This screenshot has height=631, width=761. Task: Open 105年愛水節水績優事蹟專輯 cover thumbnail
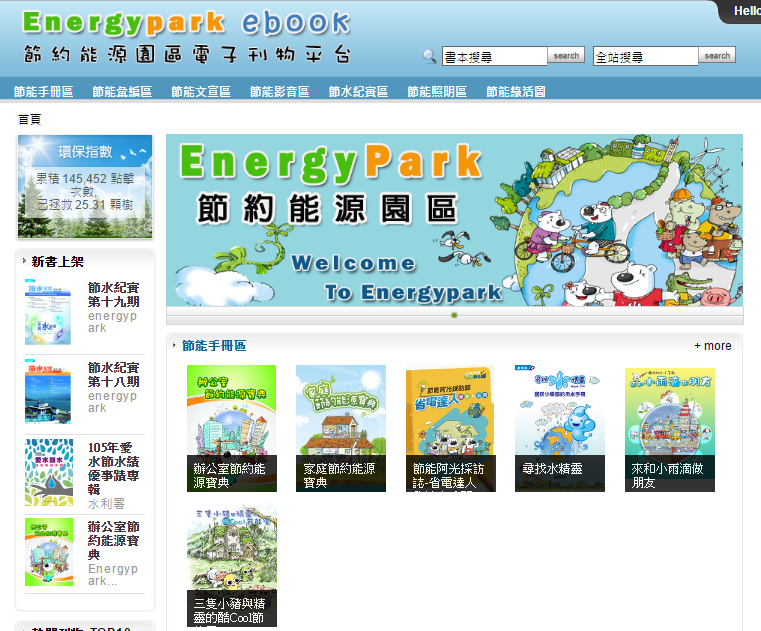49,472
